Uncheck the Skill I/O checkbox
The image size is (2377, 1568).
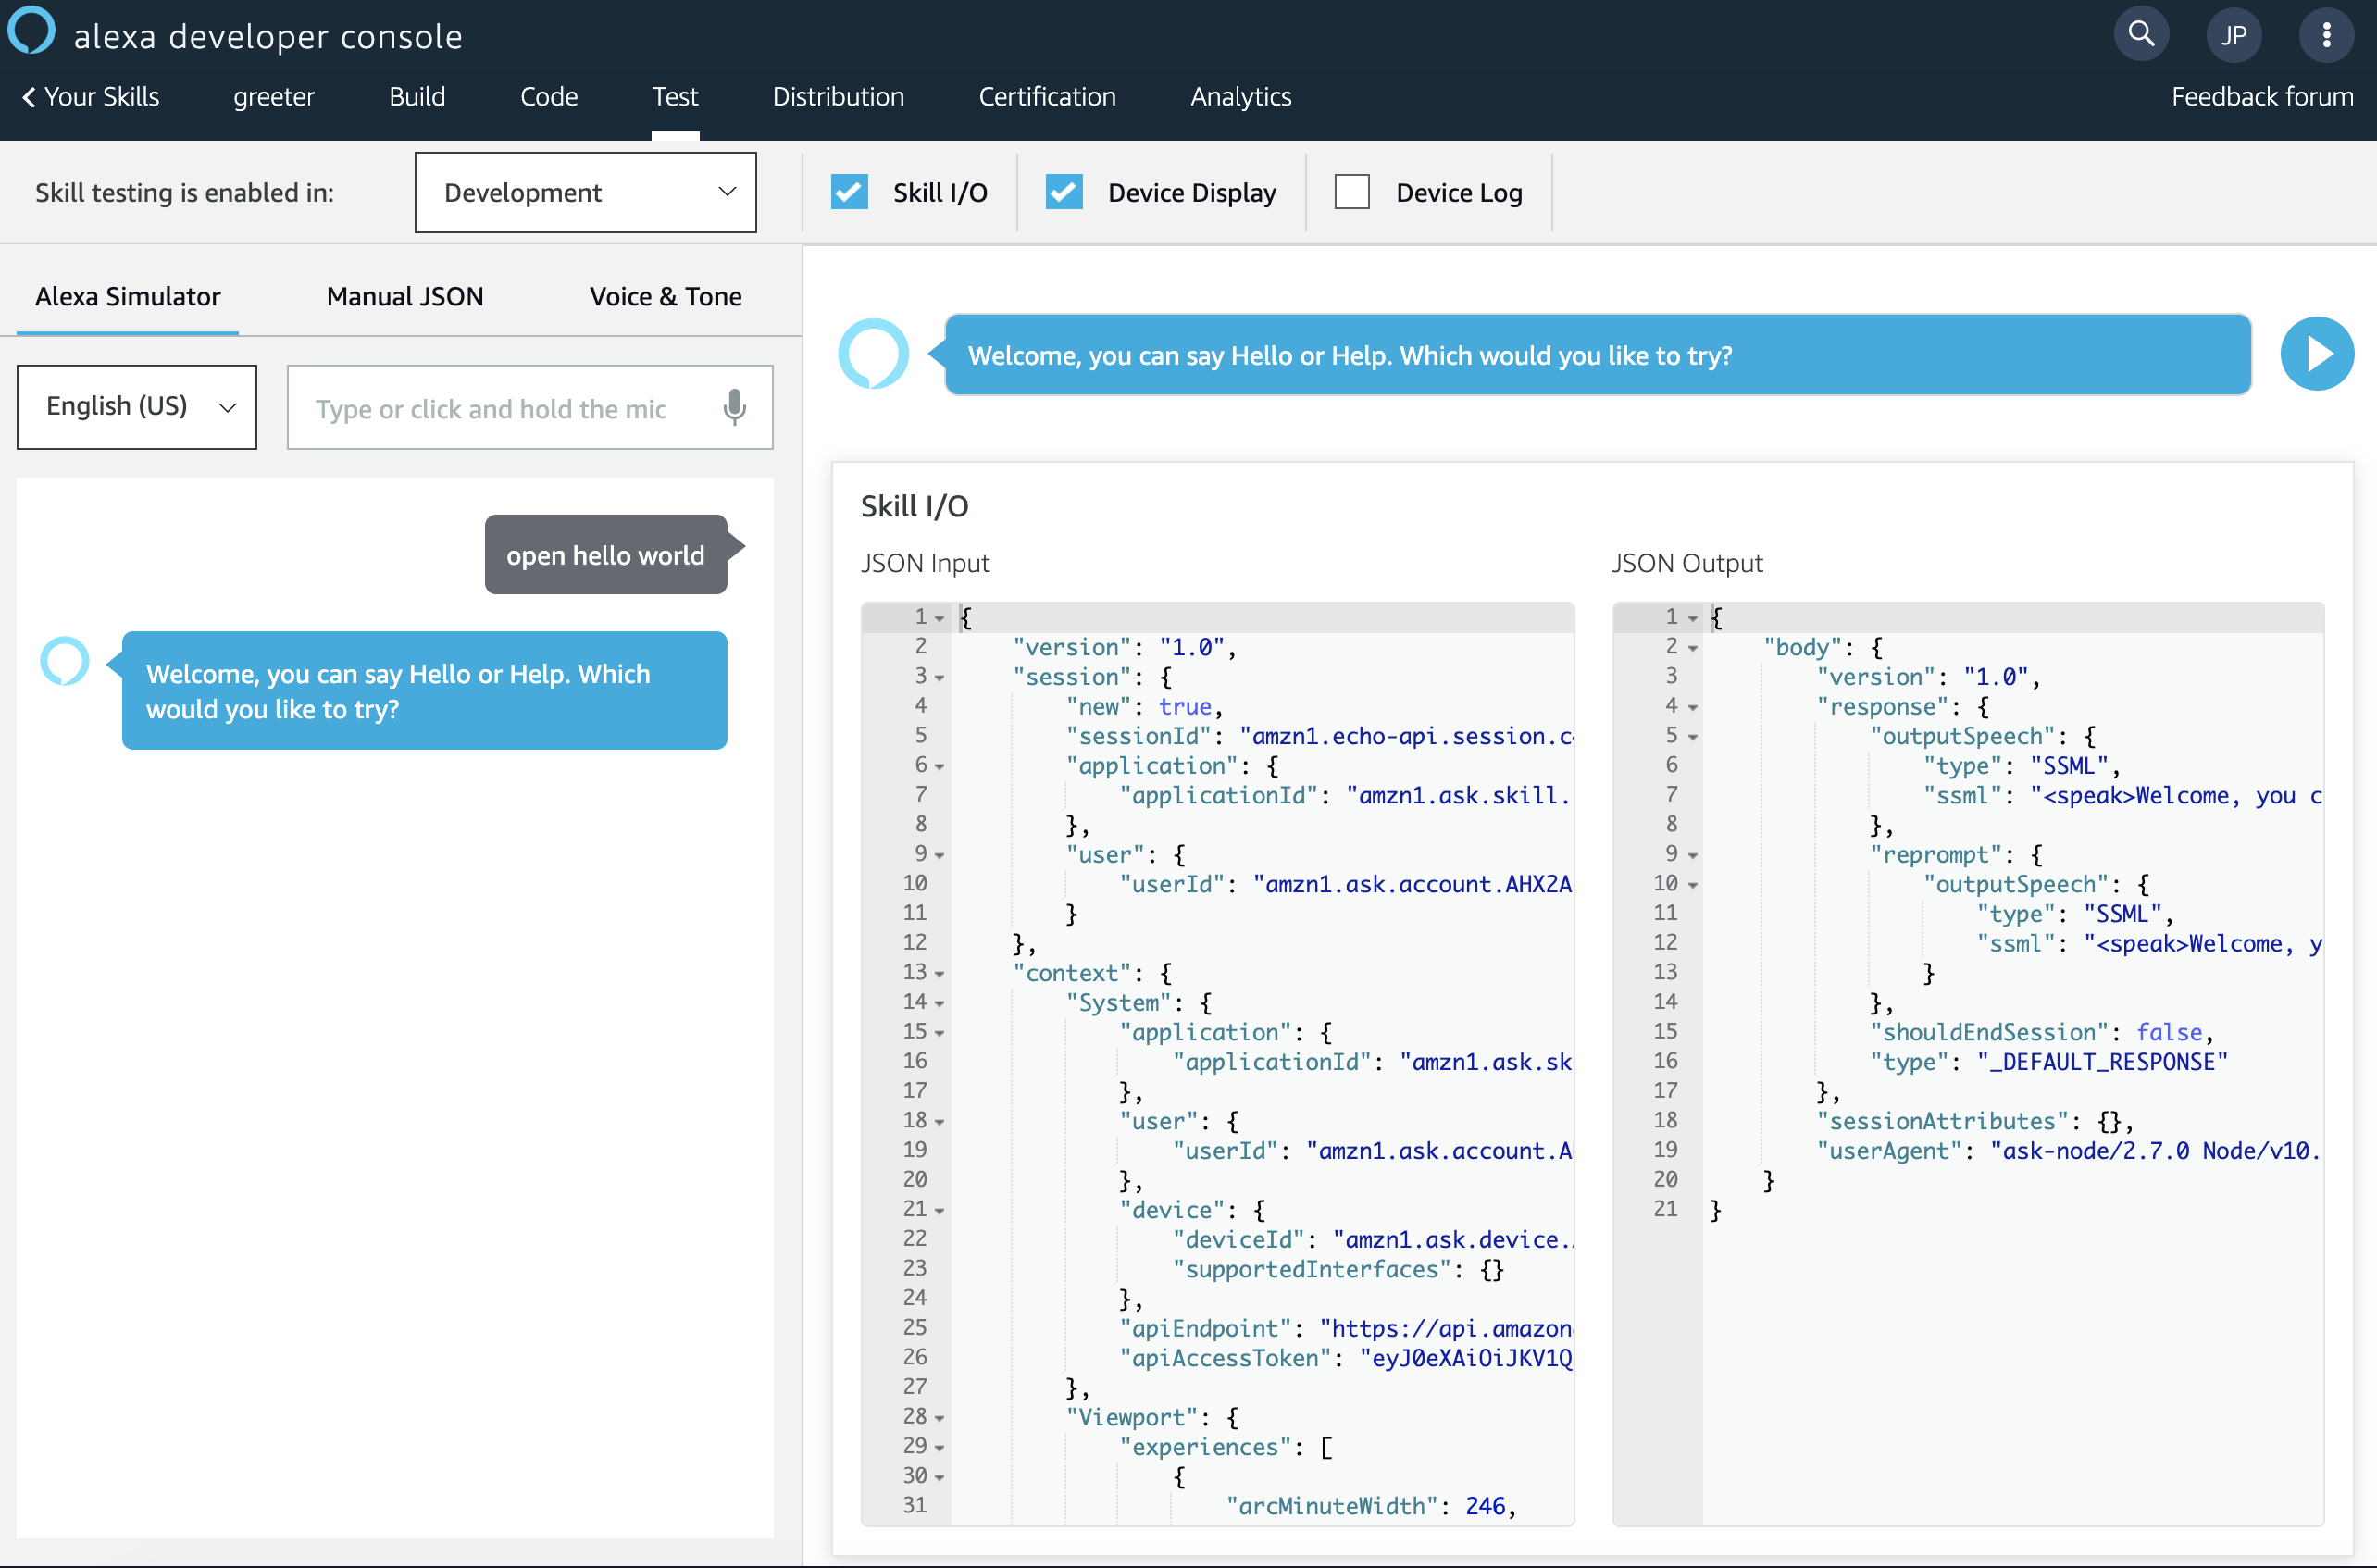coord(849,192)
